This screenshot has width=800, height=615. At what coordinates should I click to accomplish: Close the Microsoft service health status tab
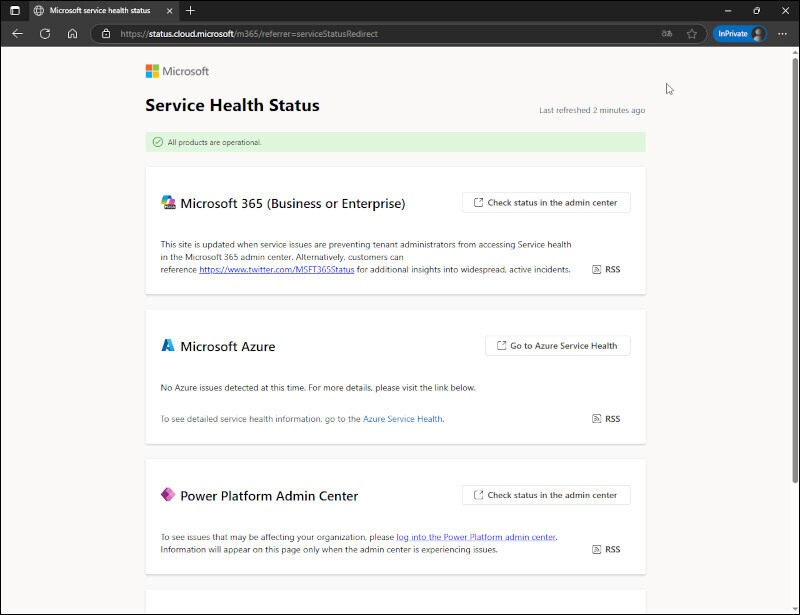(169, 10)
